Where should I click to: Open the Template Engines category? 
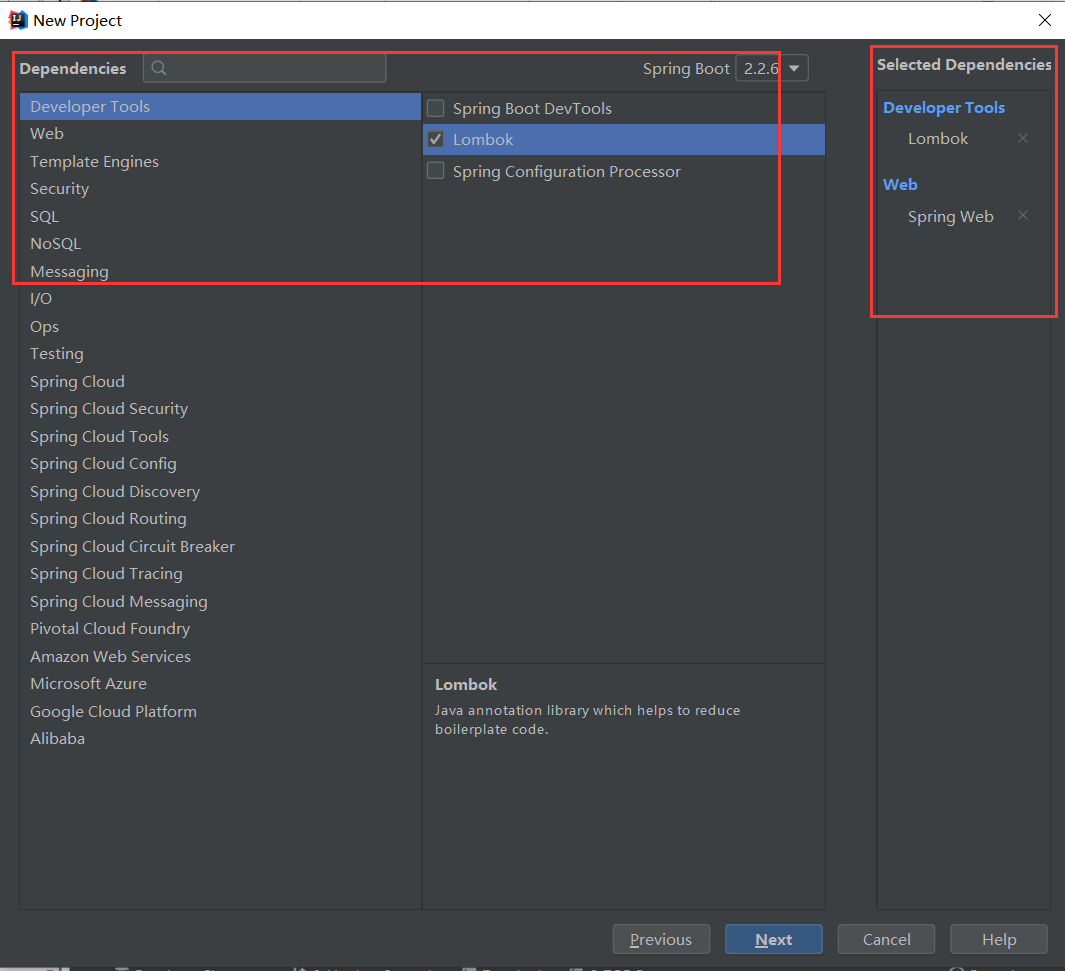coord(220,162)
